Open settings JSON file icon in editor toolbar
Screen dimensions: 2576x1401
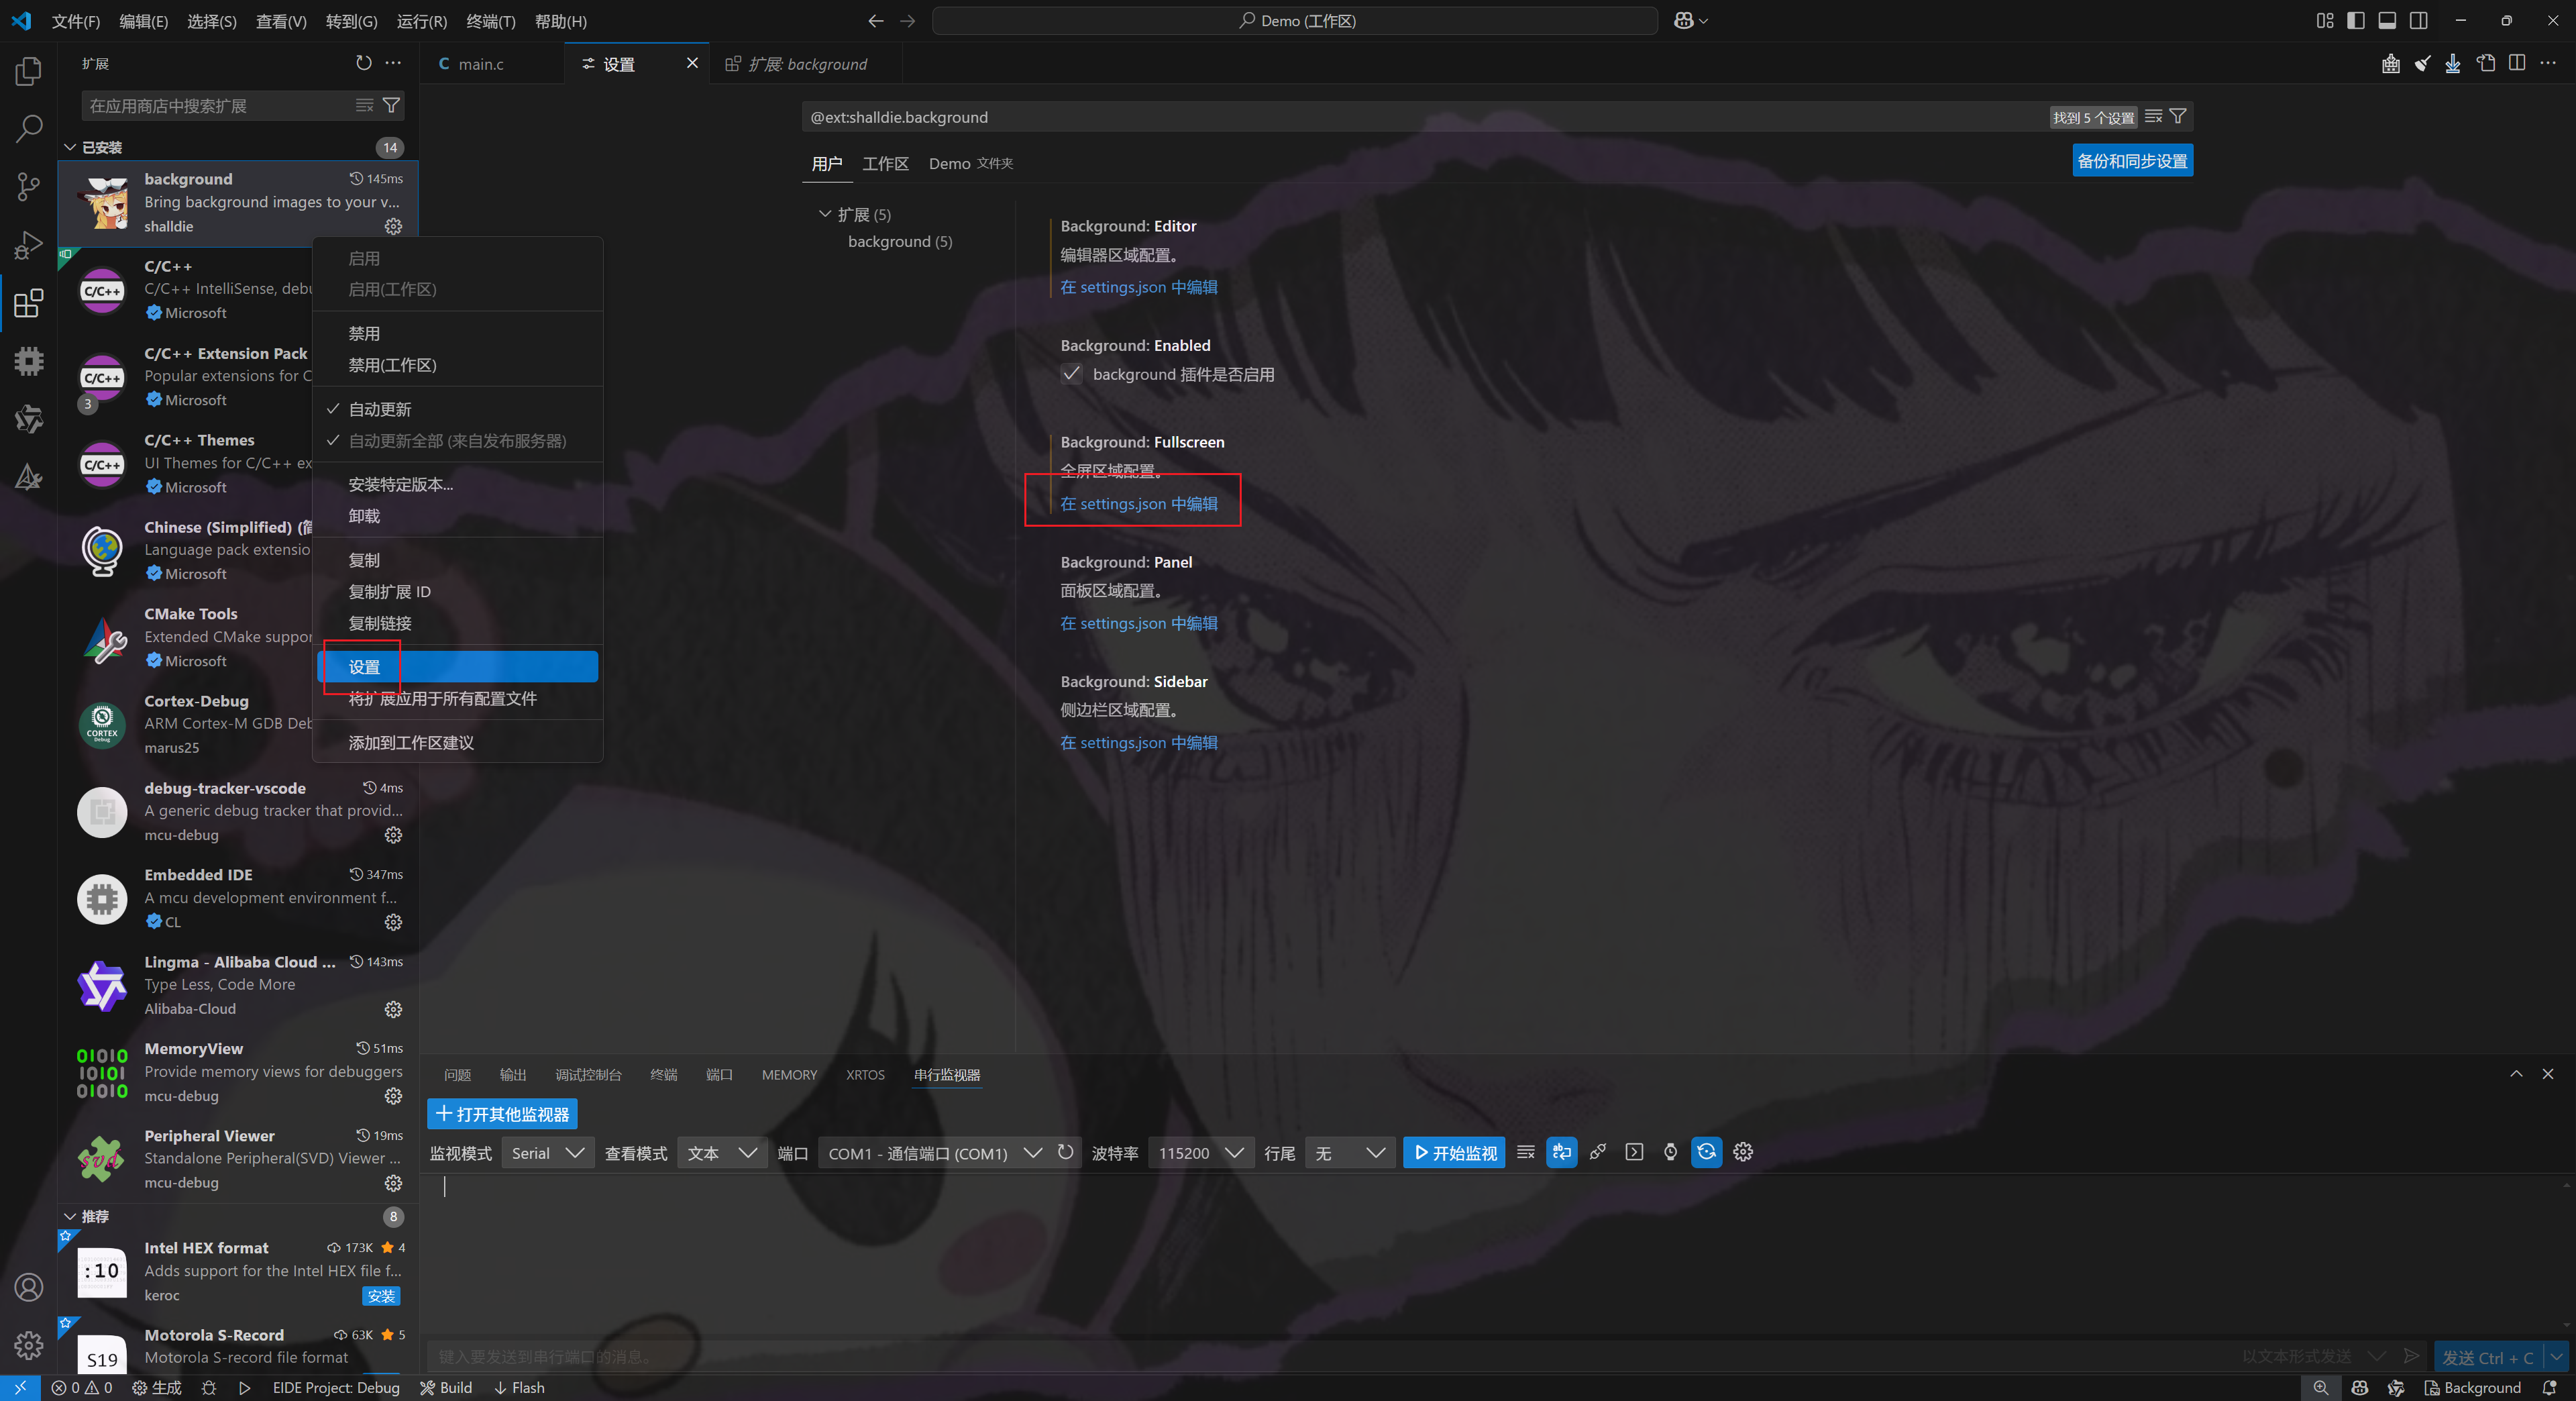(x=2485, y=64)
